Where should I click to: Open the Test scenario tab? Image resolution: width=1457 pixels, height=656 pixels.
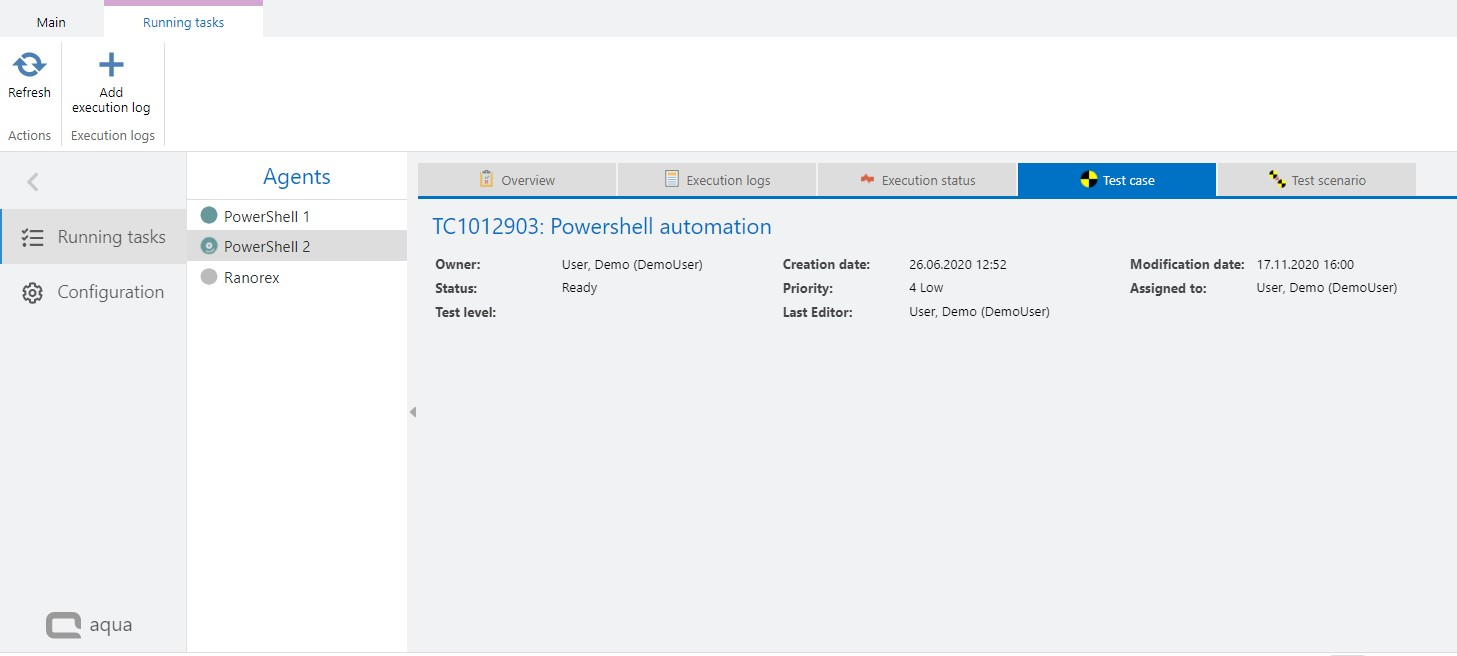pos(1316,180)
